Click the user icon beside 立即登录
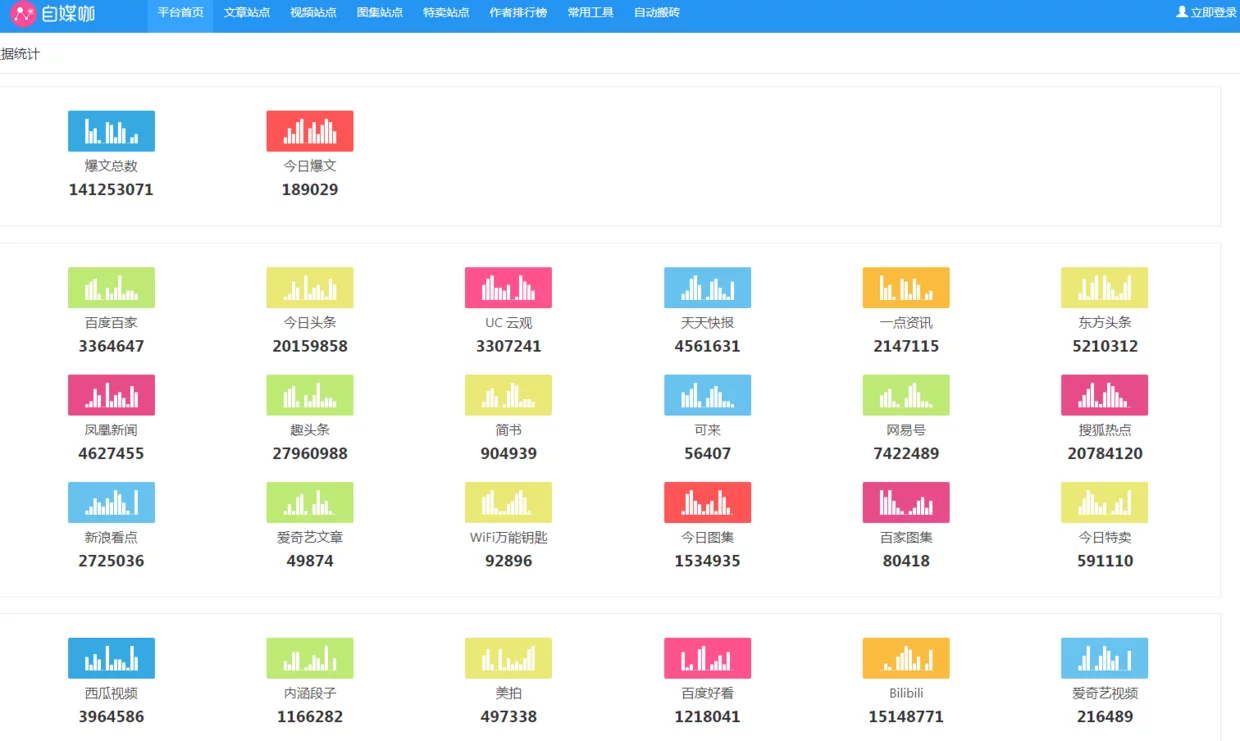The height and width of the screenshot is (741, 1240). tap(1182, 12)
